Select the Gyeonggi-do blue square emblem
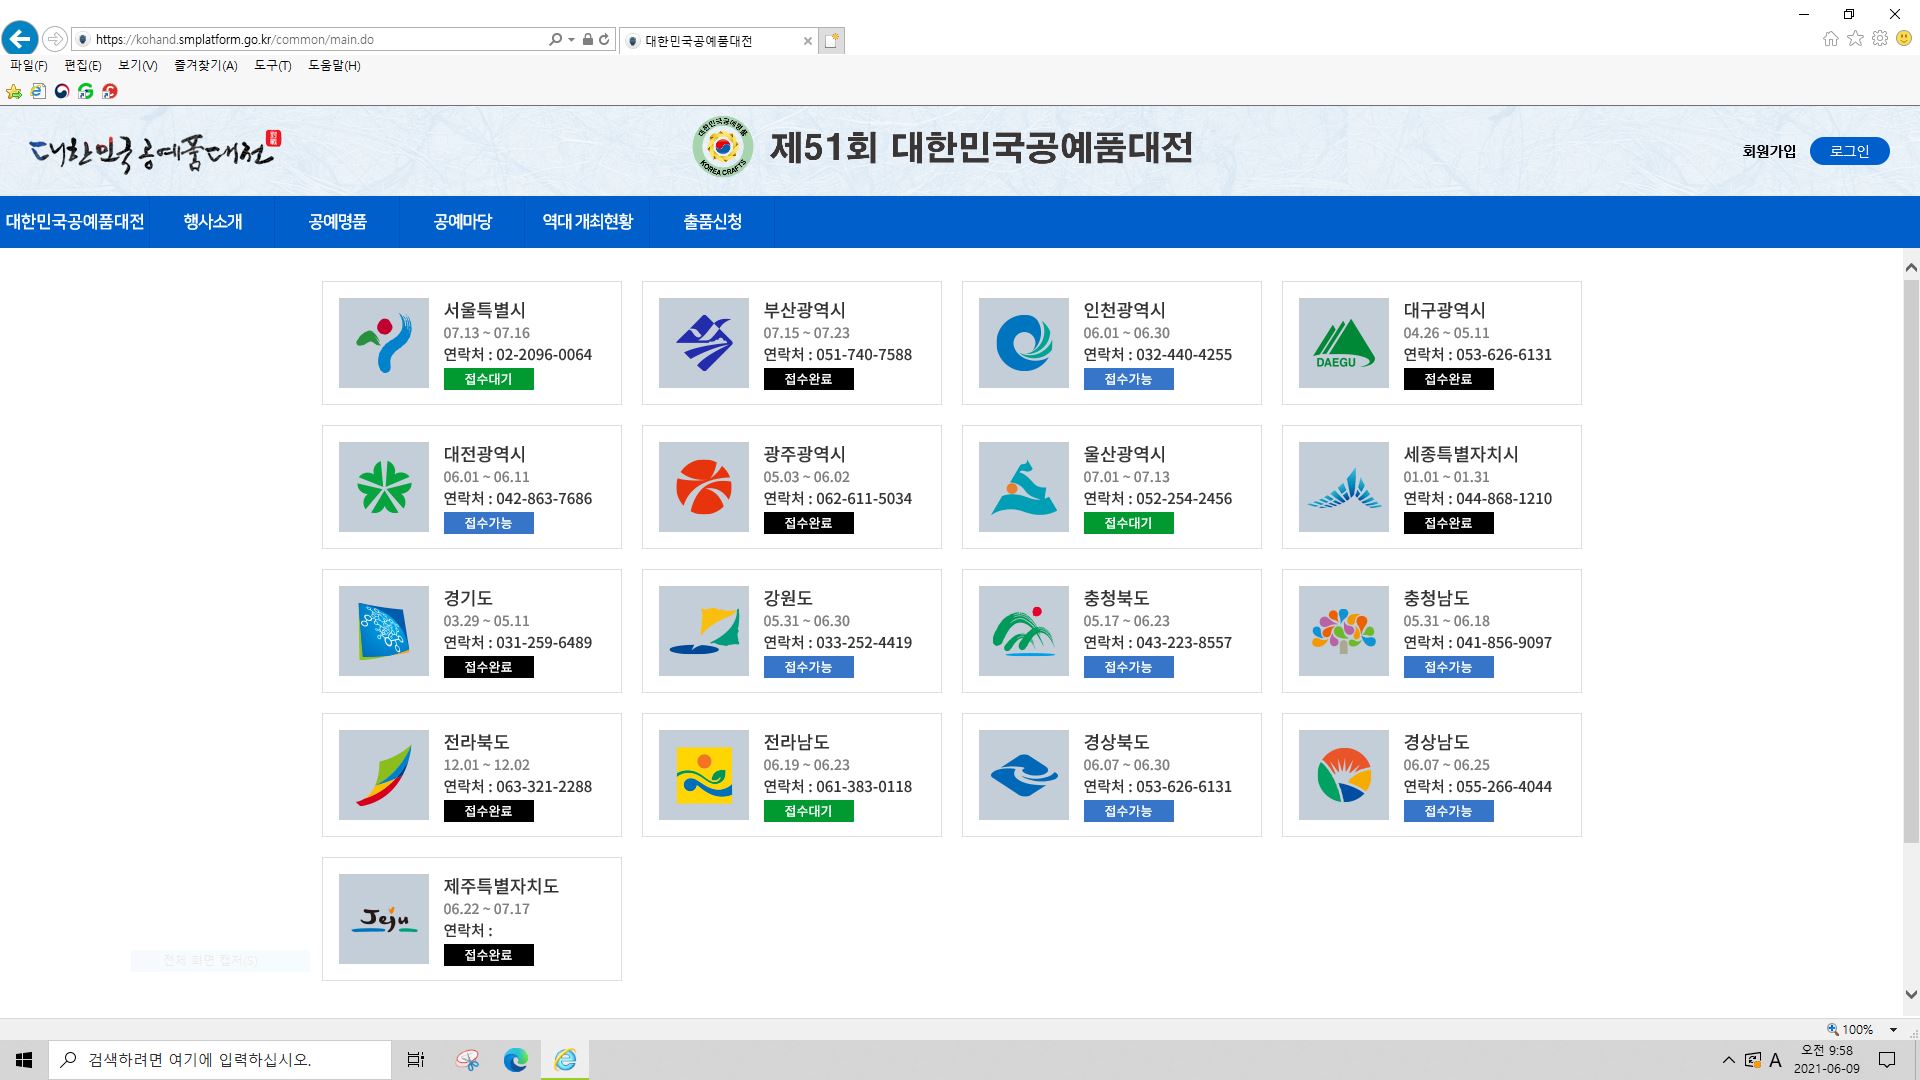Image resolution: width=1920 pixels, height=1080 pixels. tap(384, 631)
